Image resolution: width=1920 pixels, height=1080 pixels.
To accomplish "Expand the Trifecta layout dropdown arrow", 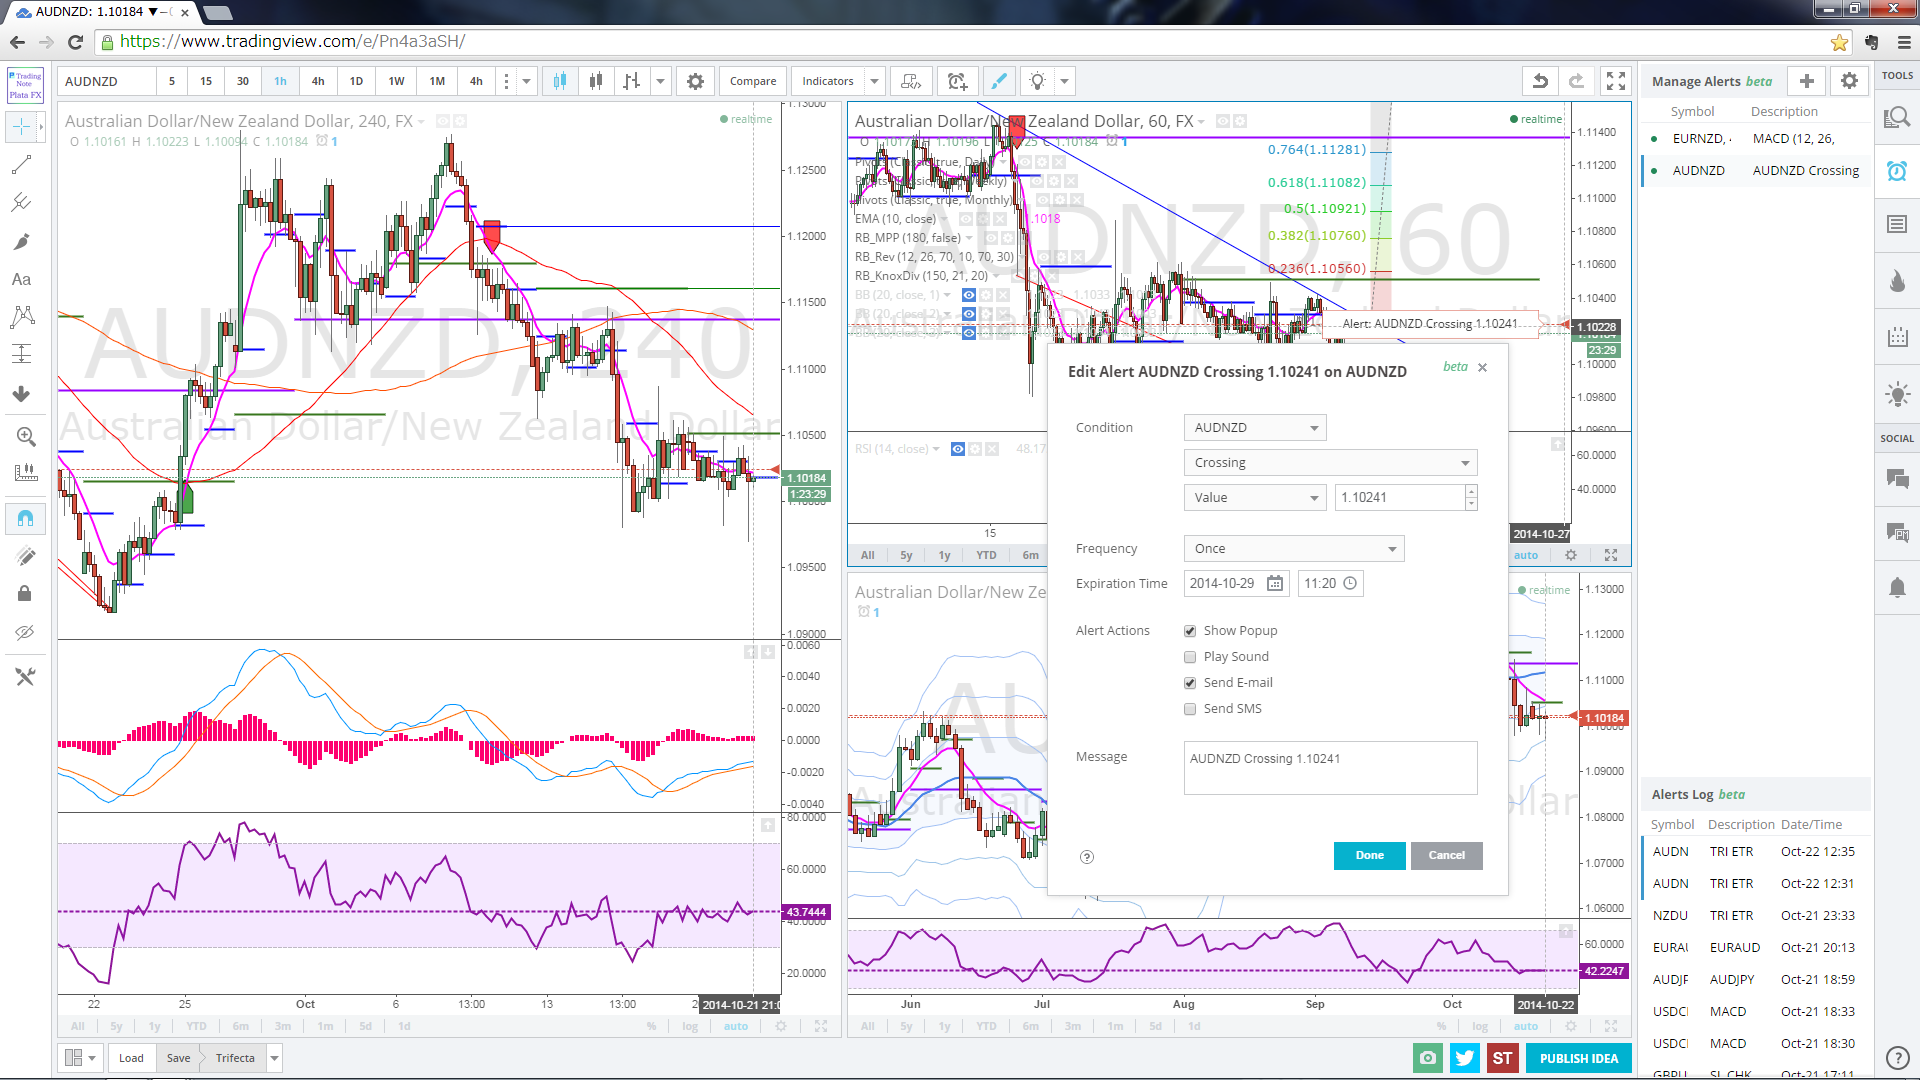I will (x=274, y=1058).
